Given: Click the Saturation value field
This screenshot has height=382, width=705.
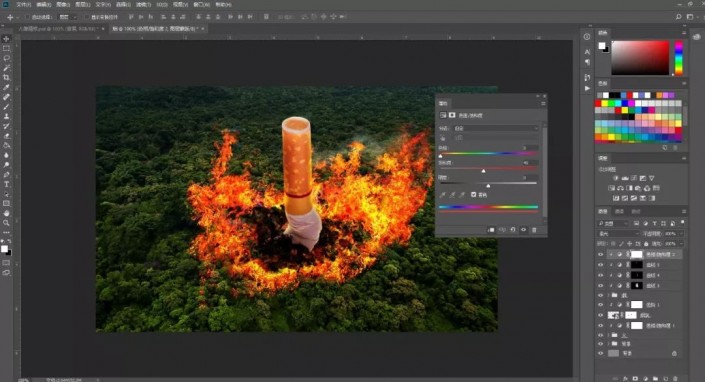Looking at the screenshot, I should (529, 163).
